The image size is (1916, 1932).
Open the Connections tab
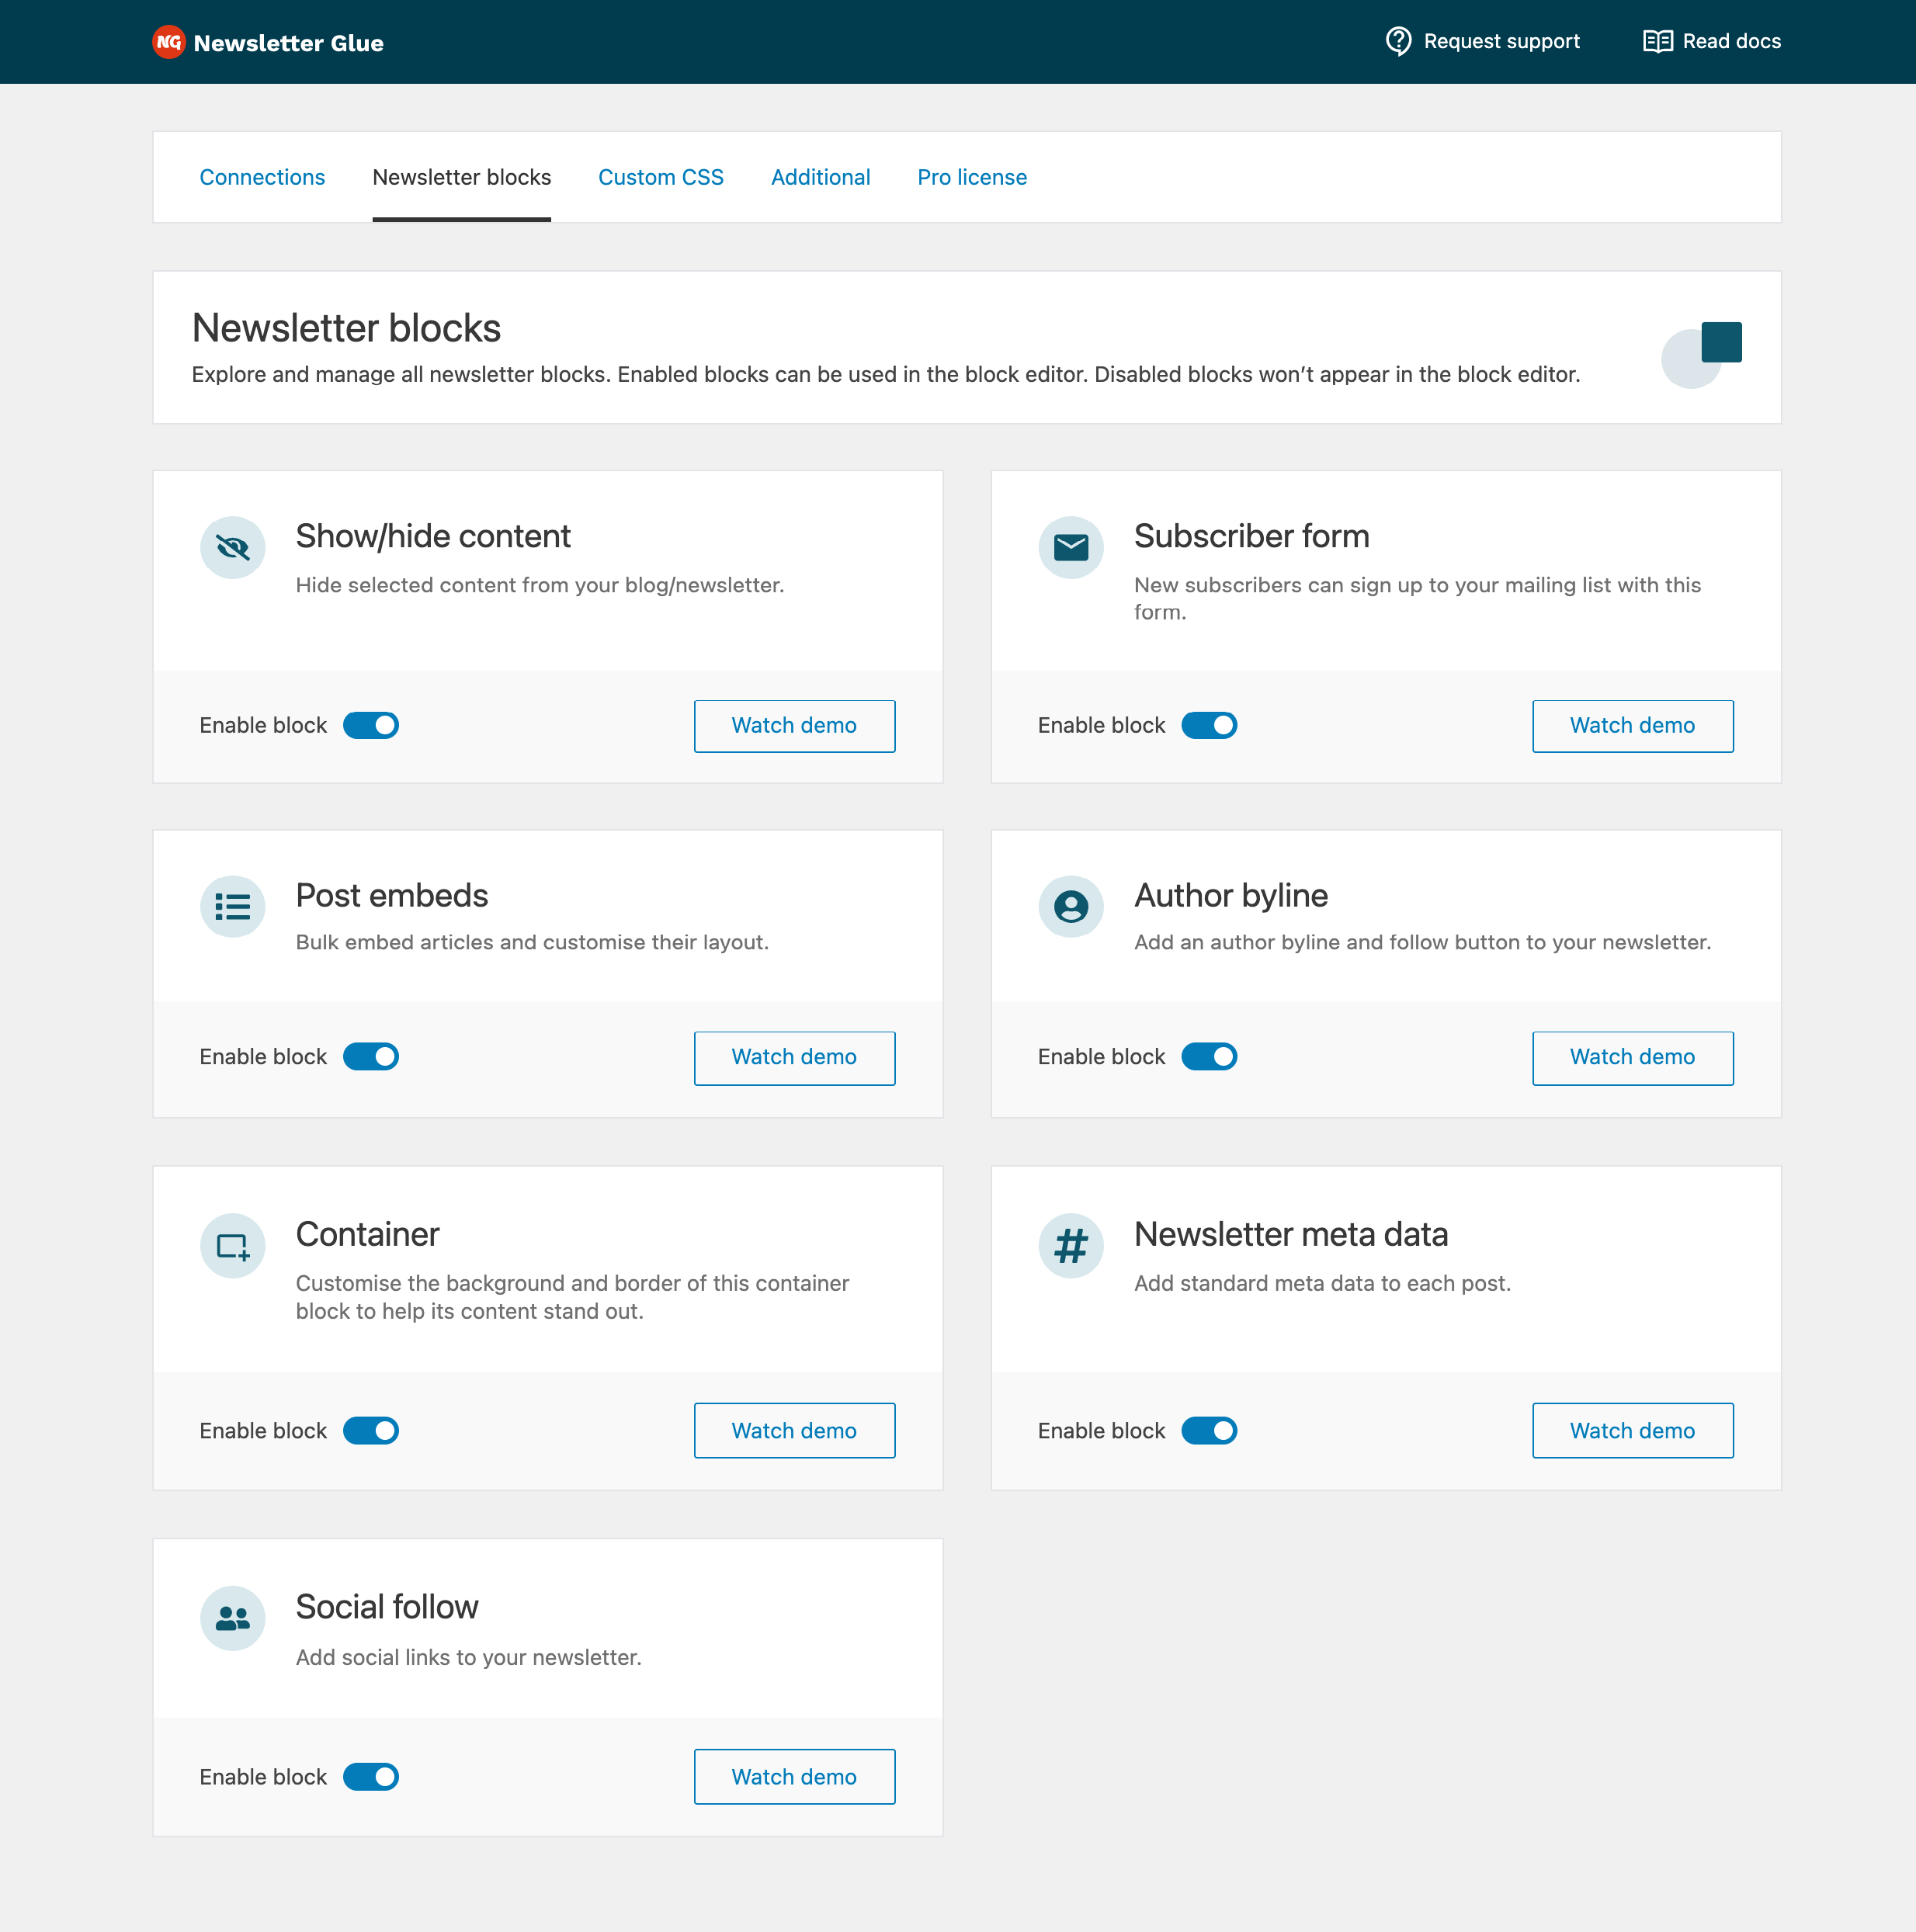pos(262,177)
